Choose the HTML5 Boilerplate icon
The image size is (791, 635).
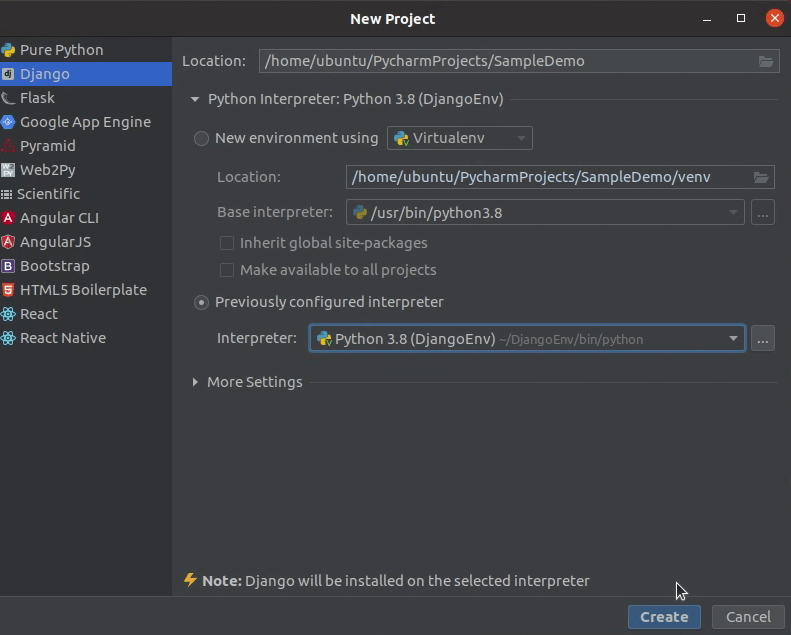(x=9, y=290)
